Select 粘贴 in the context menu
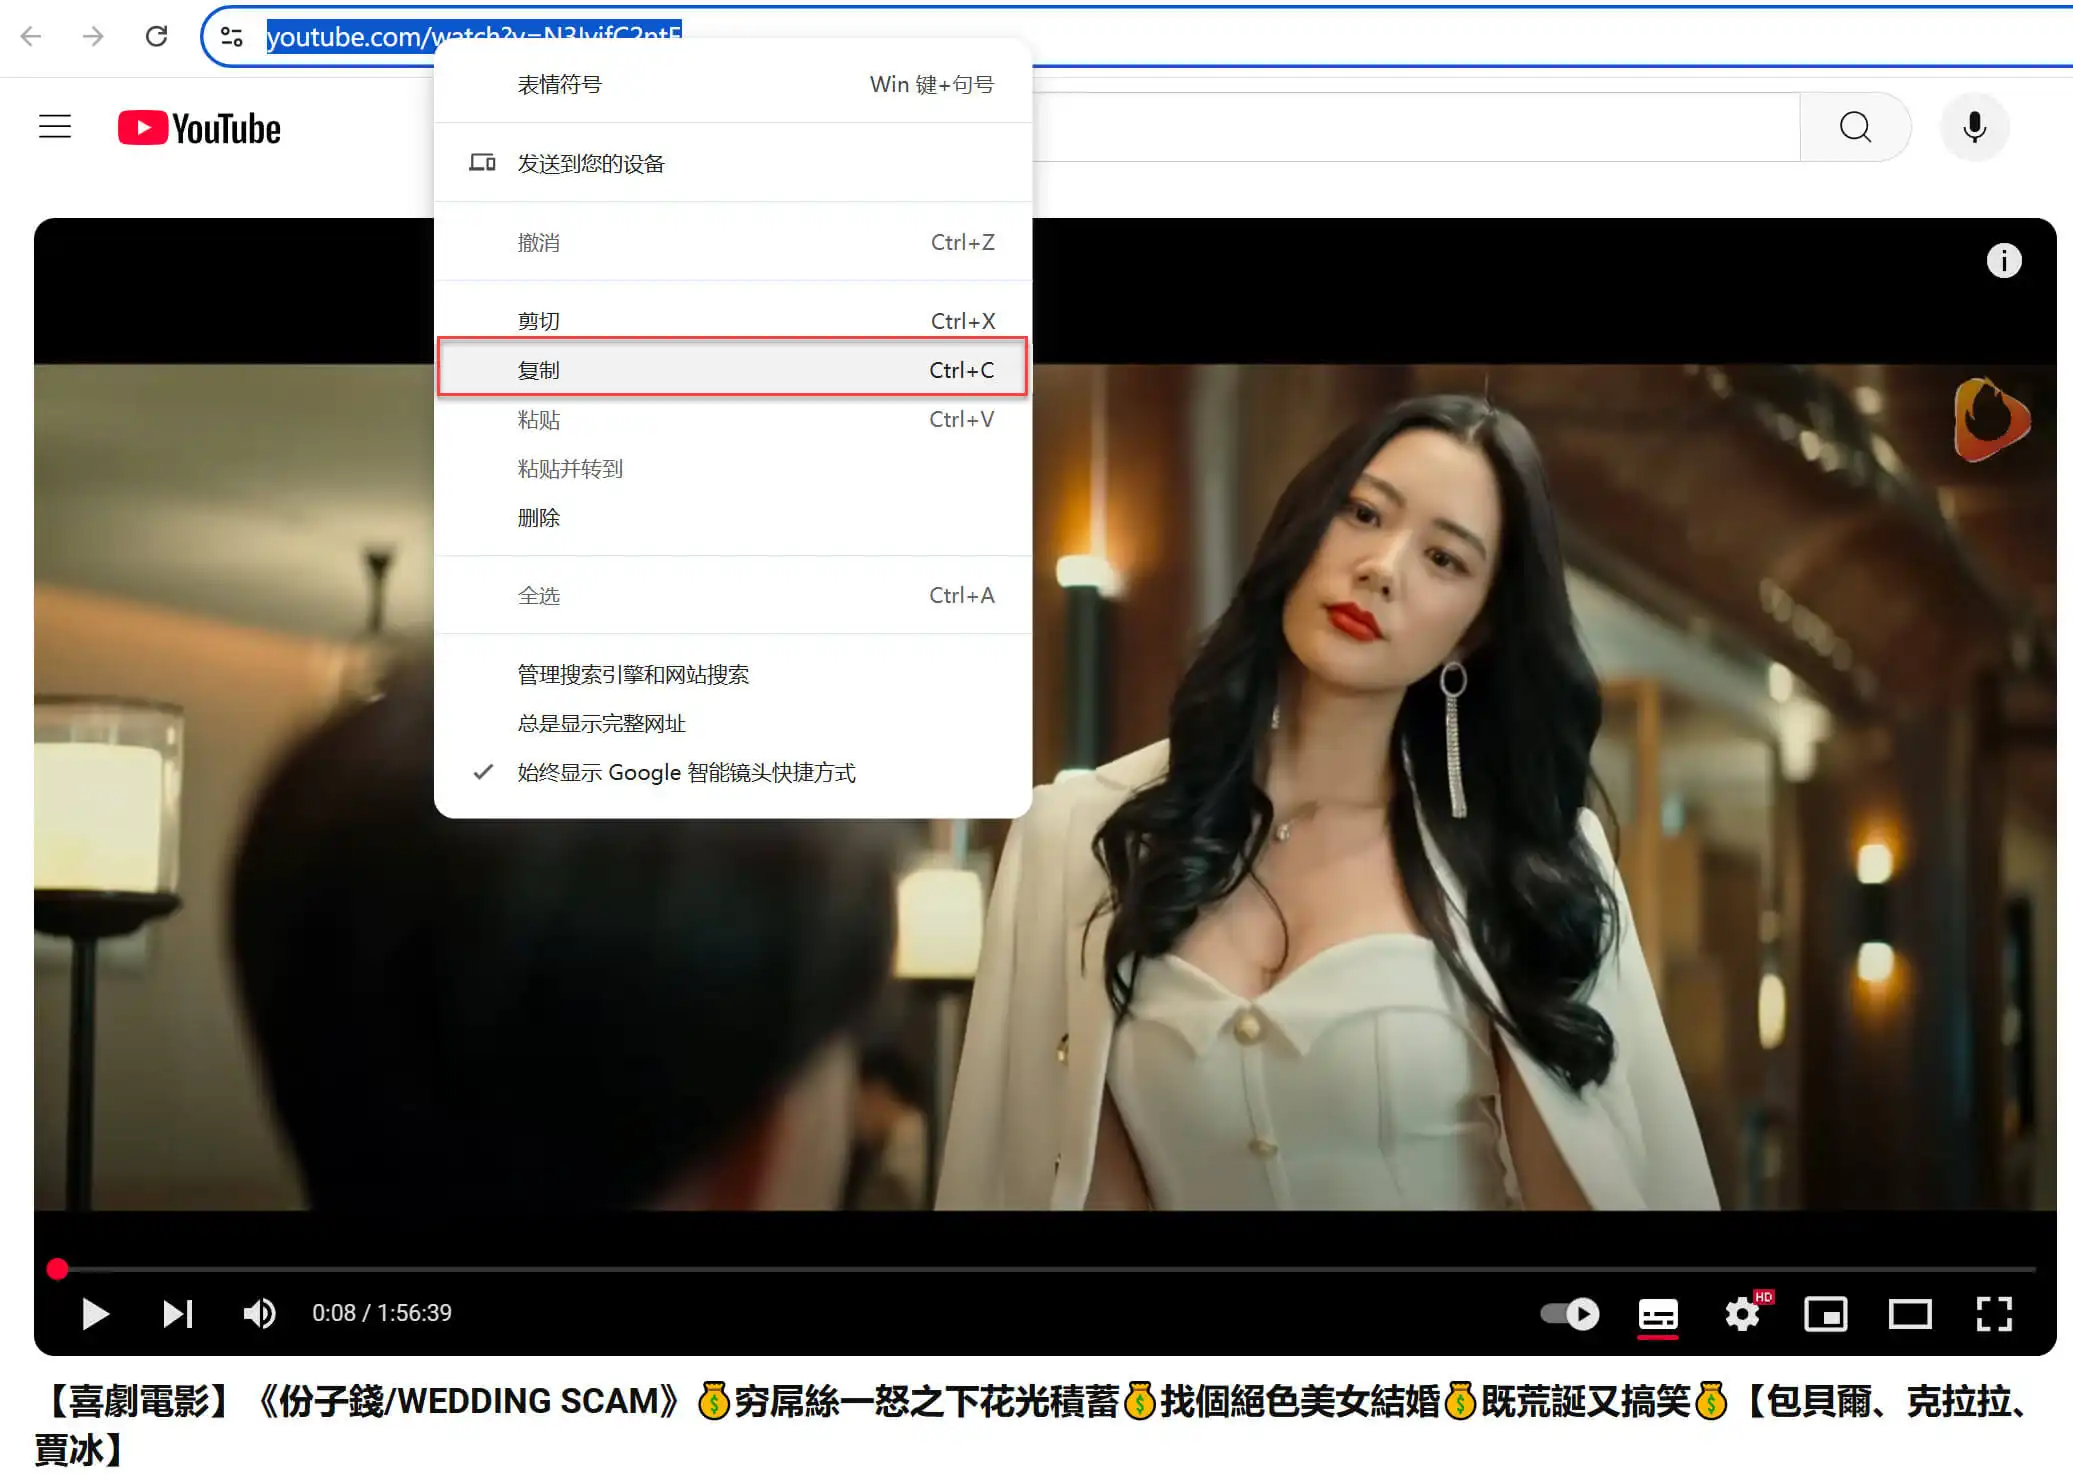Viewport: 2073px width, 1484px height. pos(733,419)
